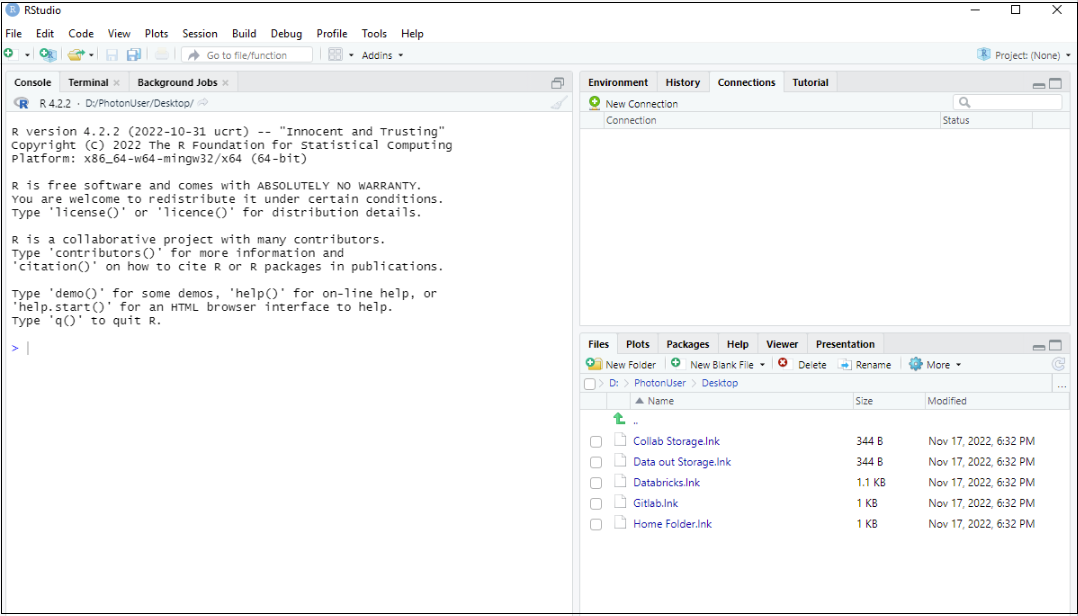Click the Open file folder icon
Viewport: 1078px width, 616px height.
(x=75, y=54)
